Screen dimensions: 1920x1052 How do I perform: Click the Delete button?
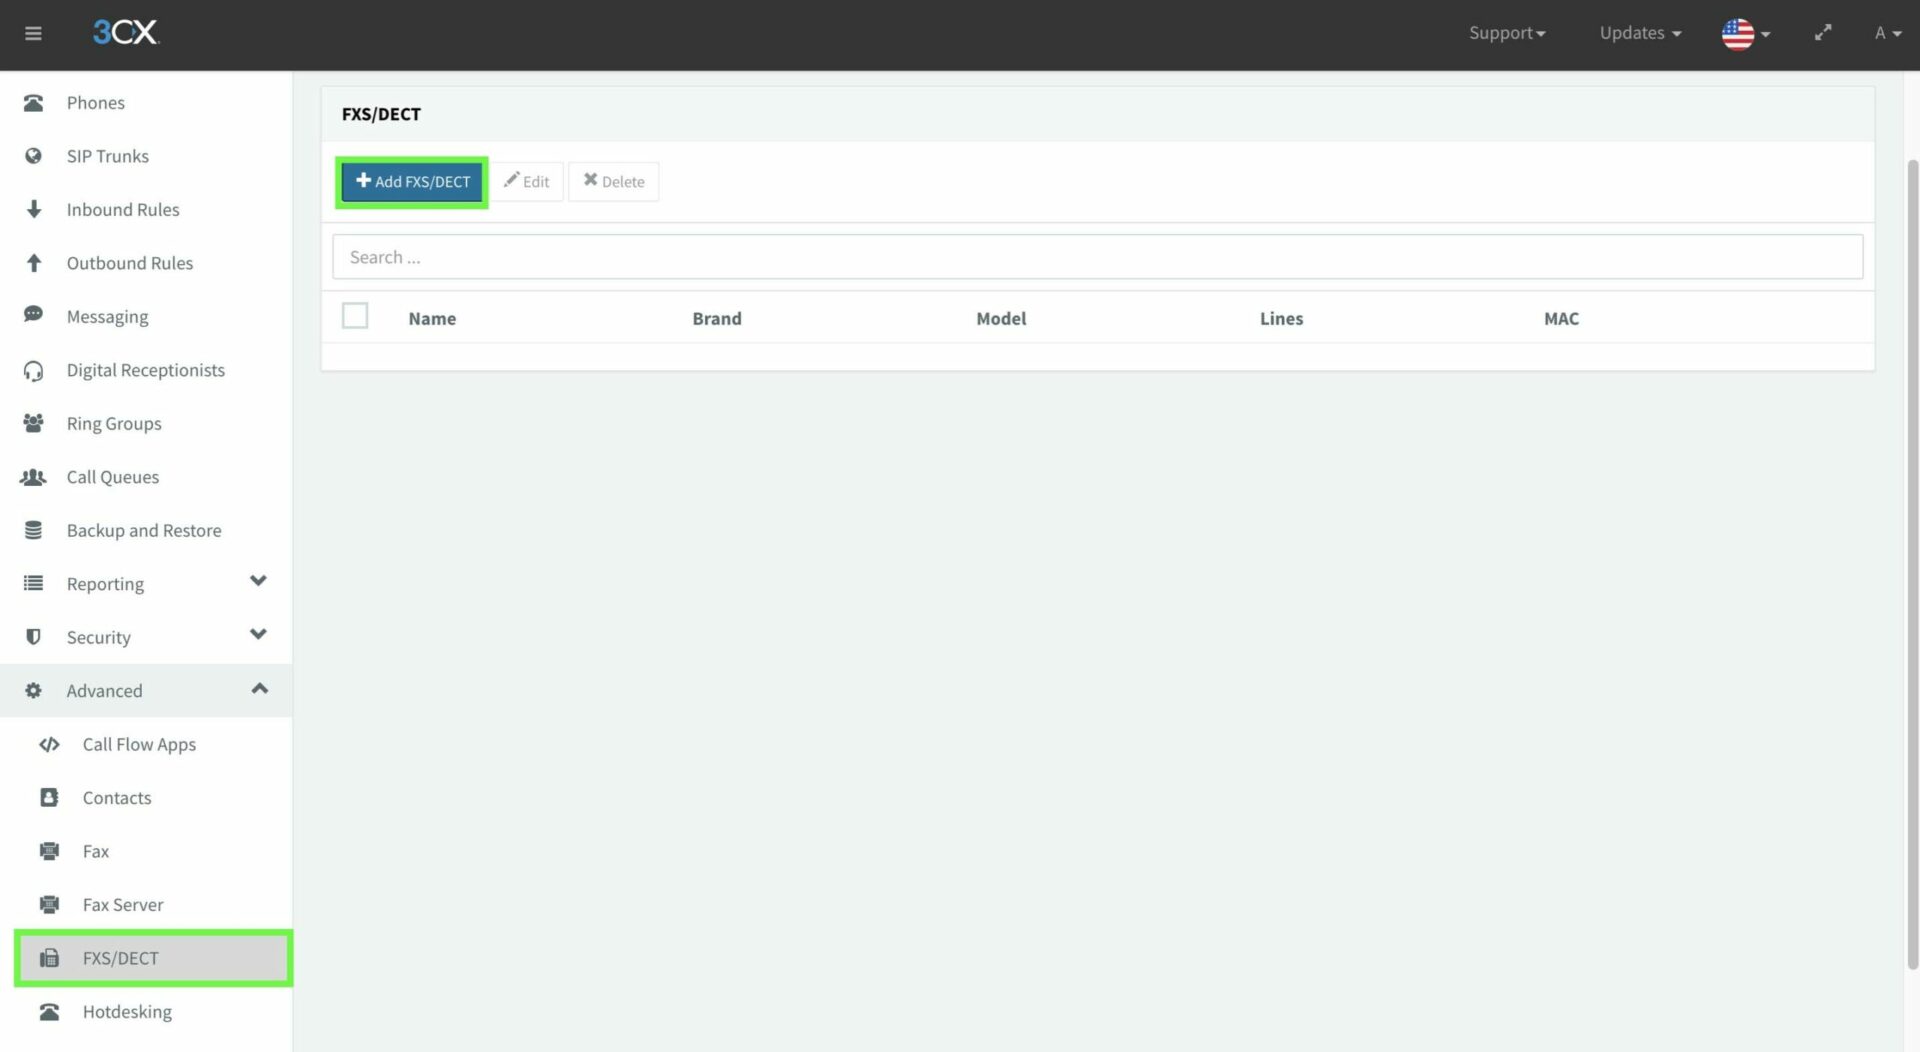[614, 182]
